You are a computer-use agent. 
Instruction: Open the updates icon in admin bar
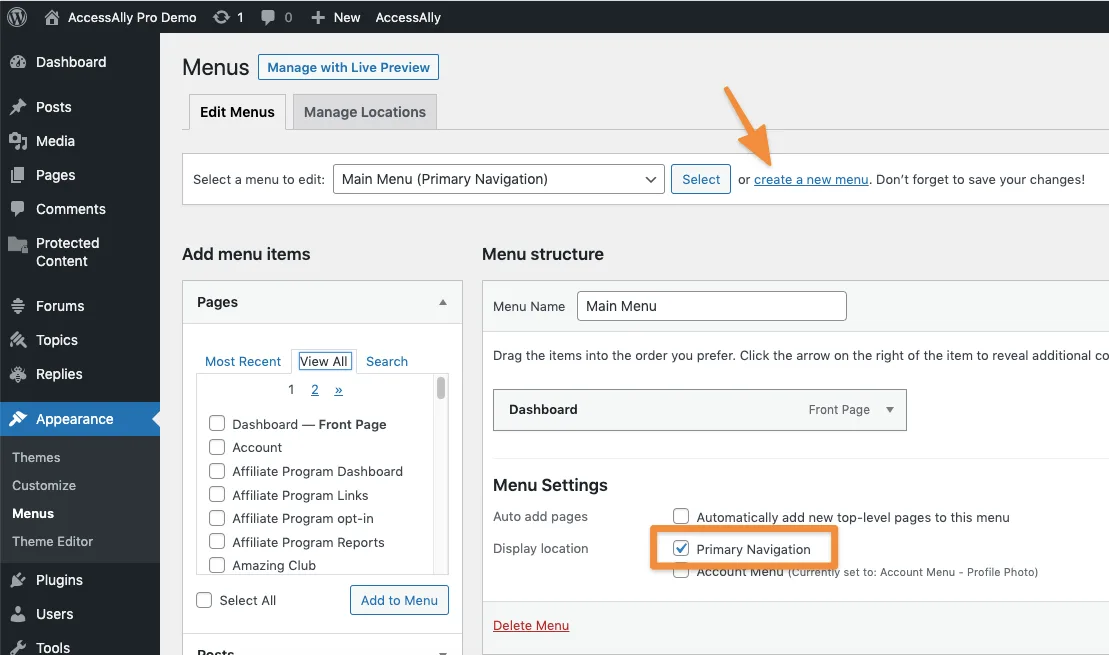pyautogui.click(x=221, y=17)
